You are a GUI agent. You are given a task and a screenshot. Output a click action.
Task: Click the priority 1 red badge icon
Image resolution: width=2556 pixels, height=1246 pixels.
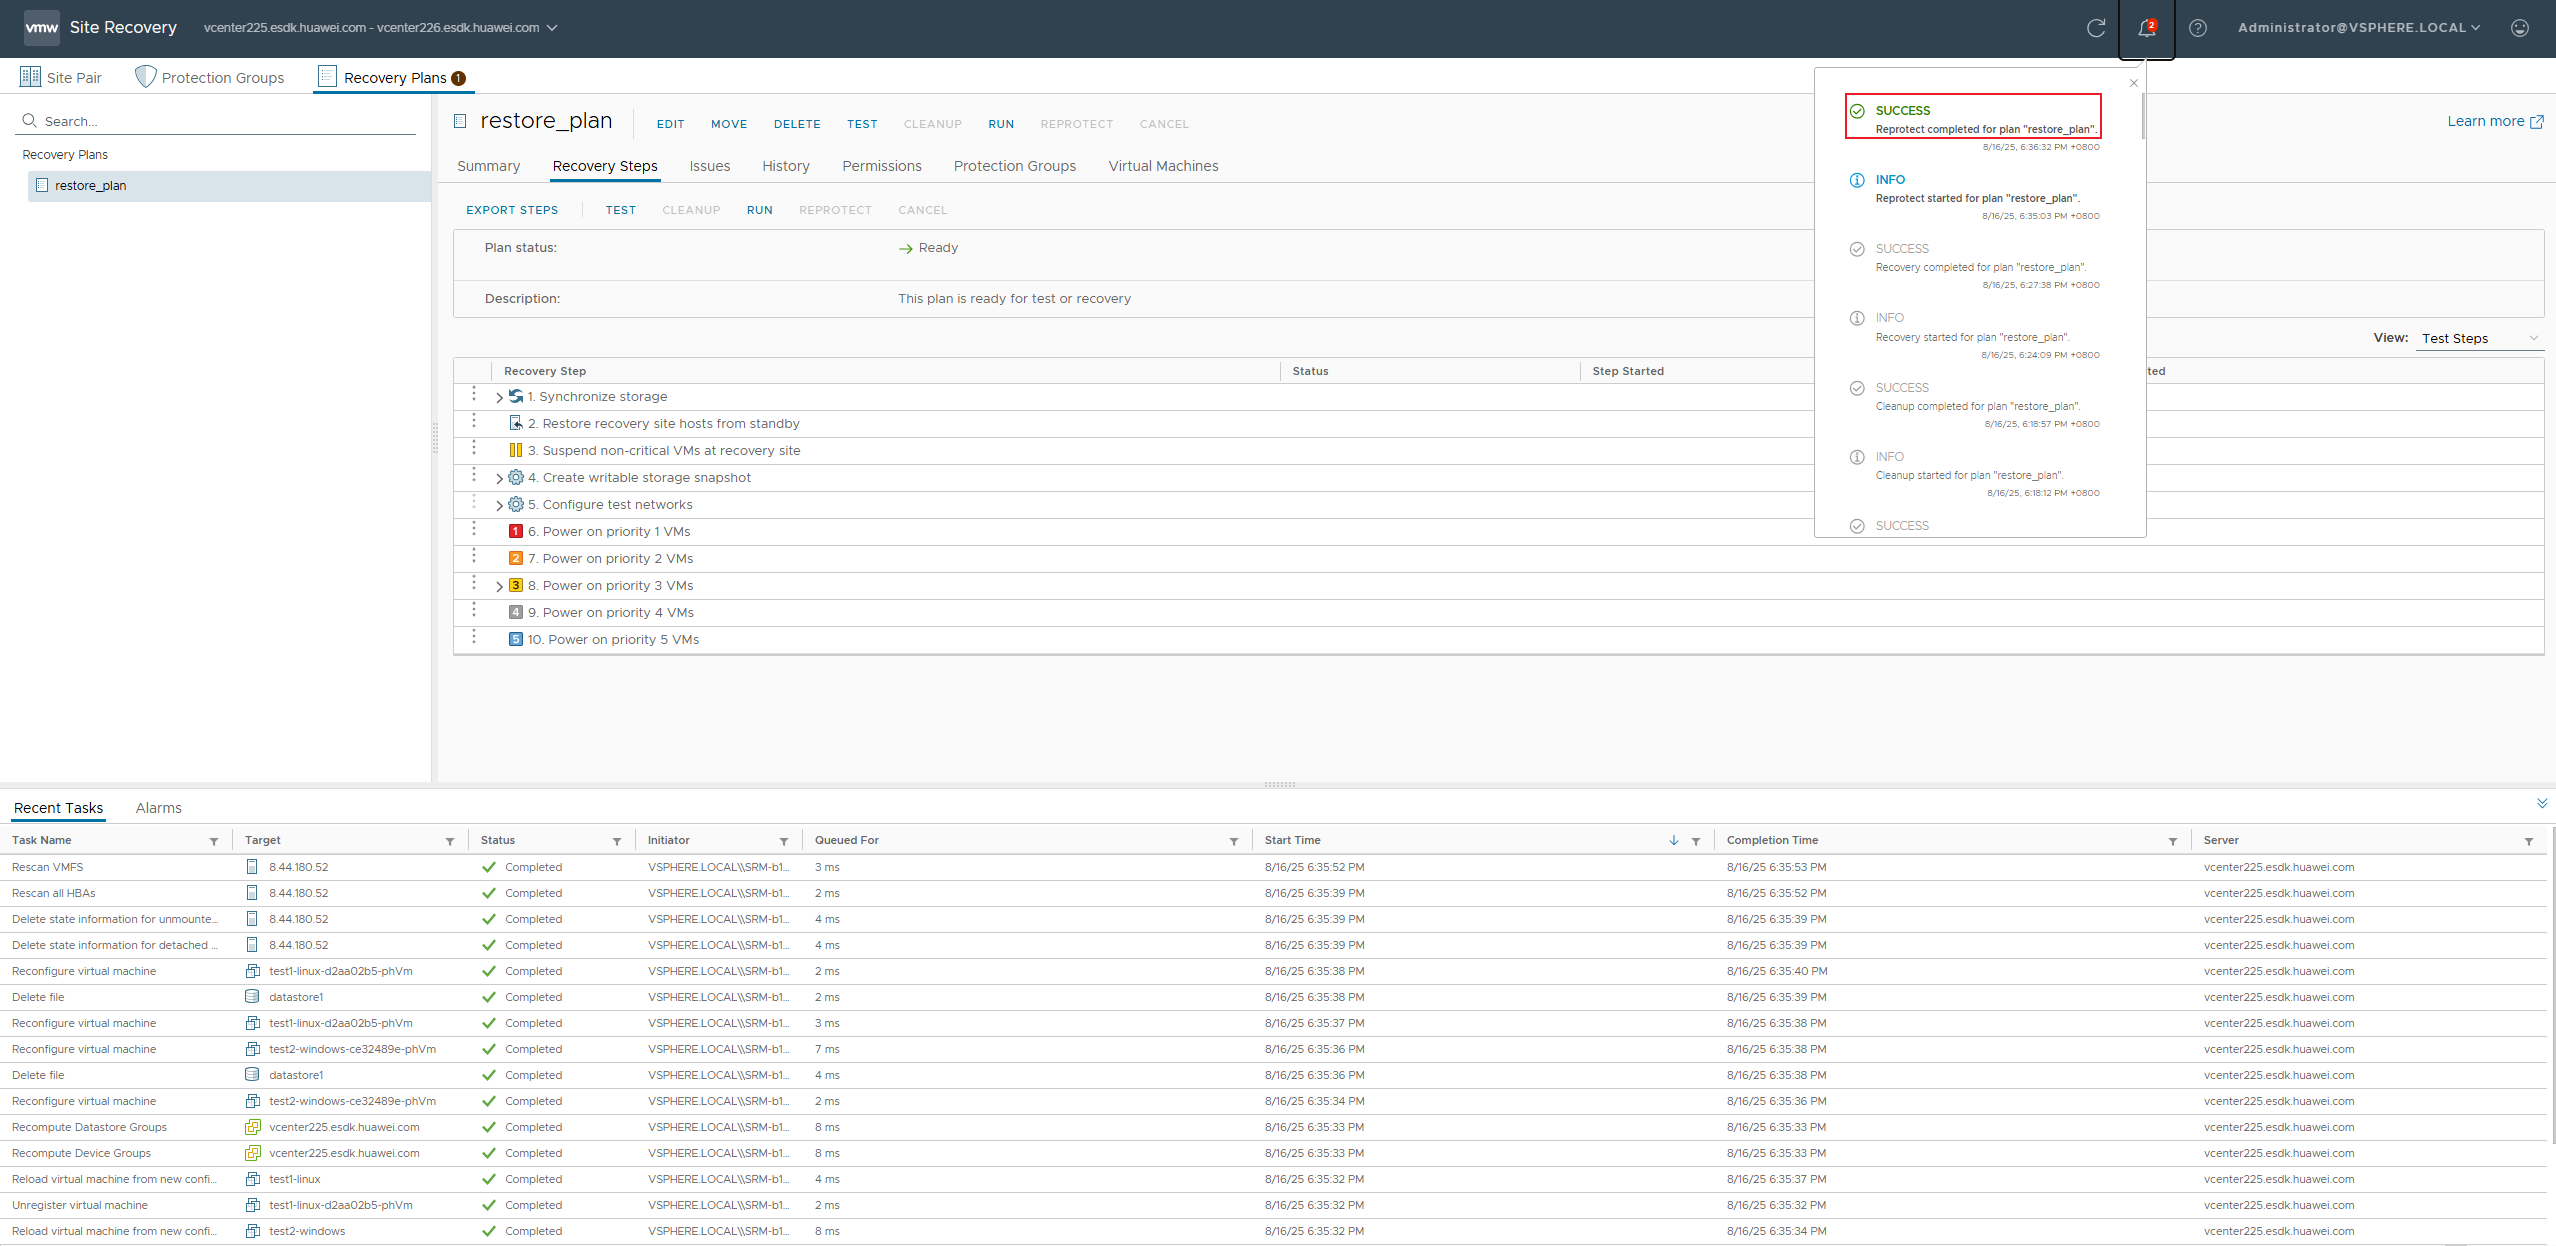pyautogui.click(x=516, y=531)
